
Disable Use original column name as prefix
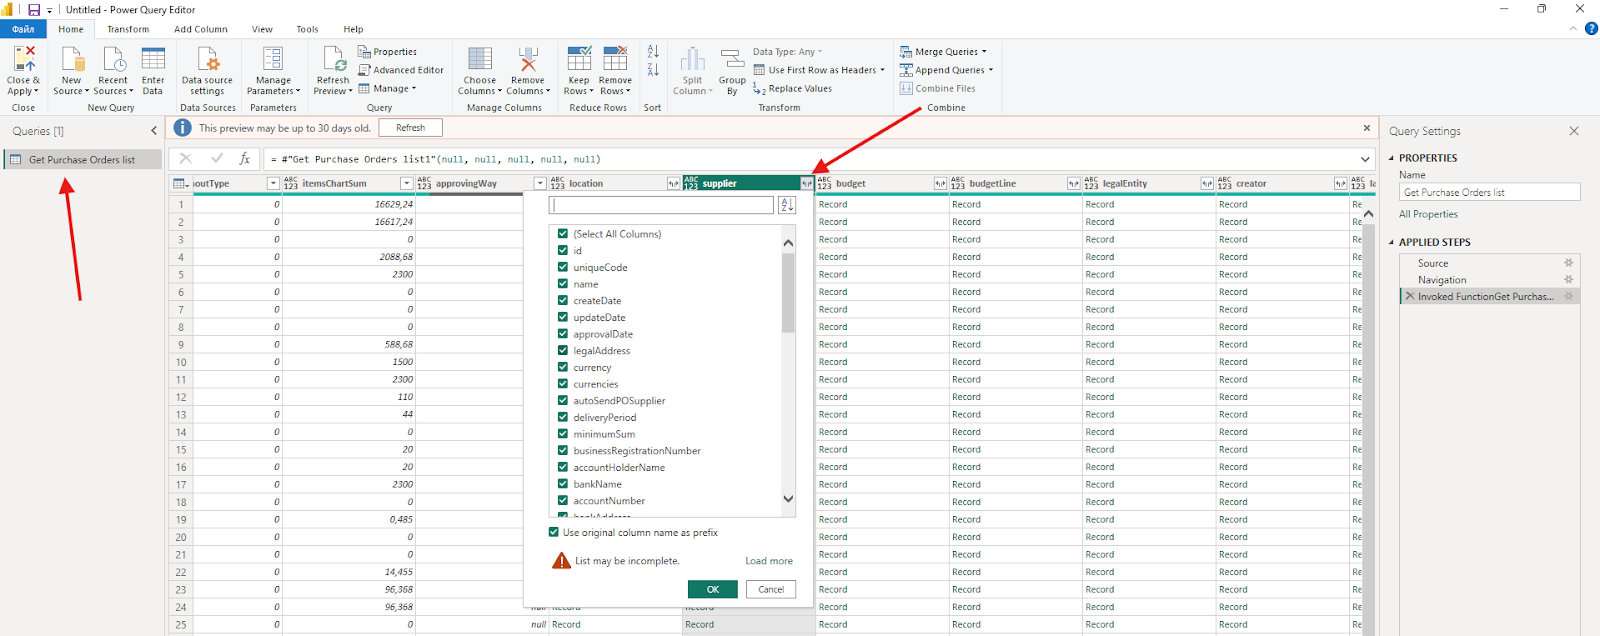[554, 533]
